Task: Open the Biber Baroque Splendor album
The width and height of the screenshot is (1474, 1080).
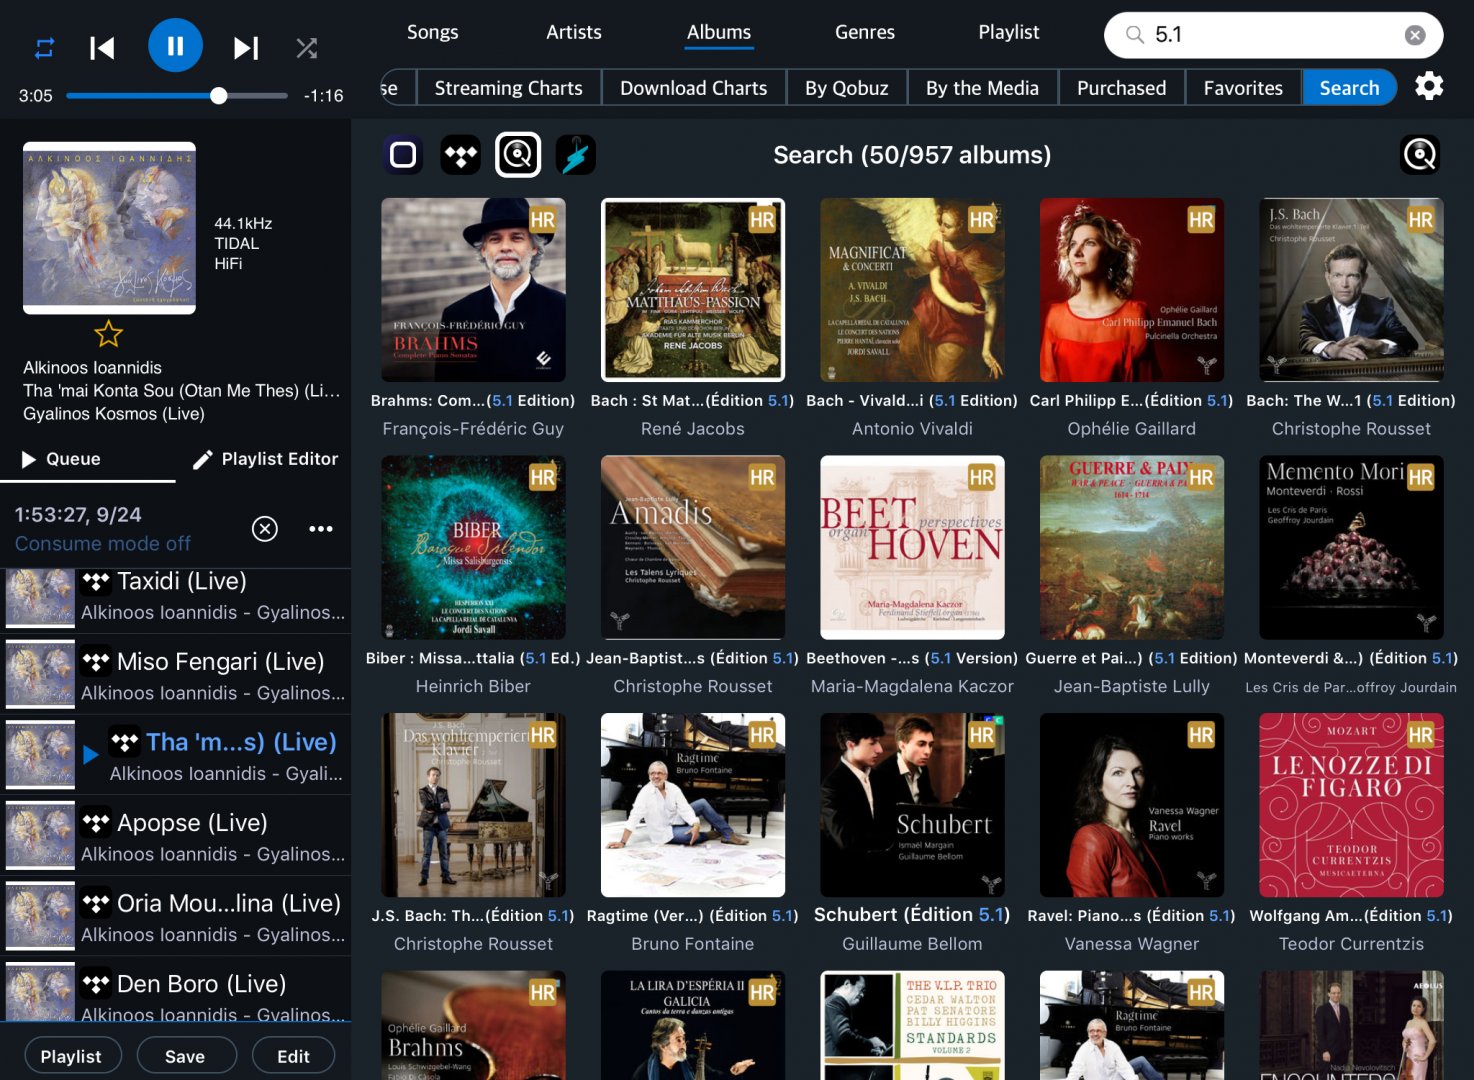Action: [x=473, y=548]
